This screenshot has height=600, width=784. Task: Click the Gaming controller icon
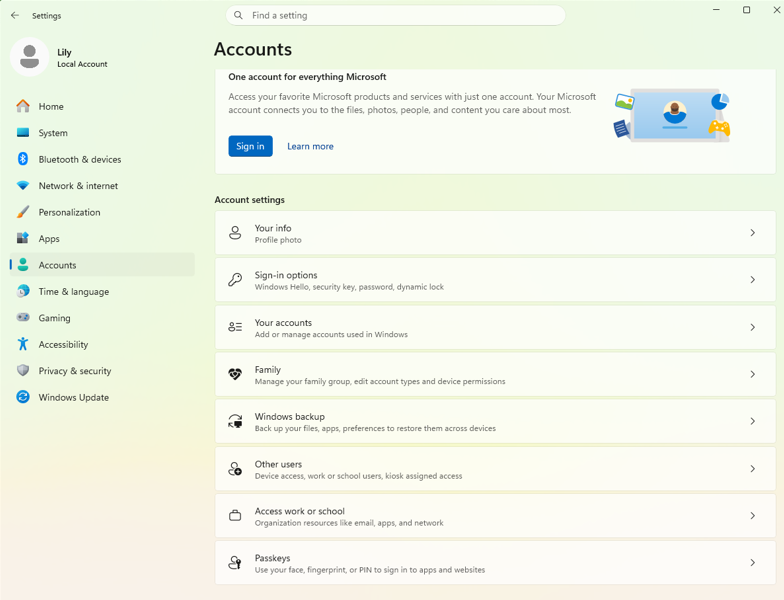(22, 317)
